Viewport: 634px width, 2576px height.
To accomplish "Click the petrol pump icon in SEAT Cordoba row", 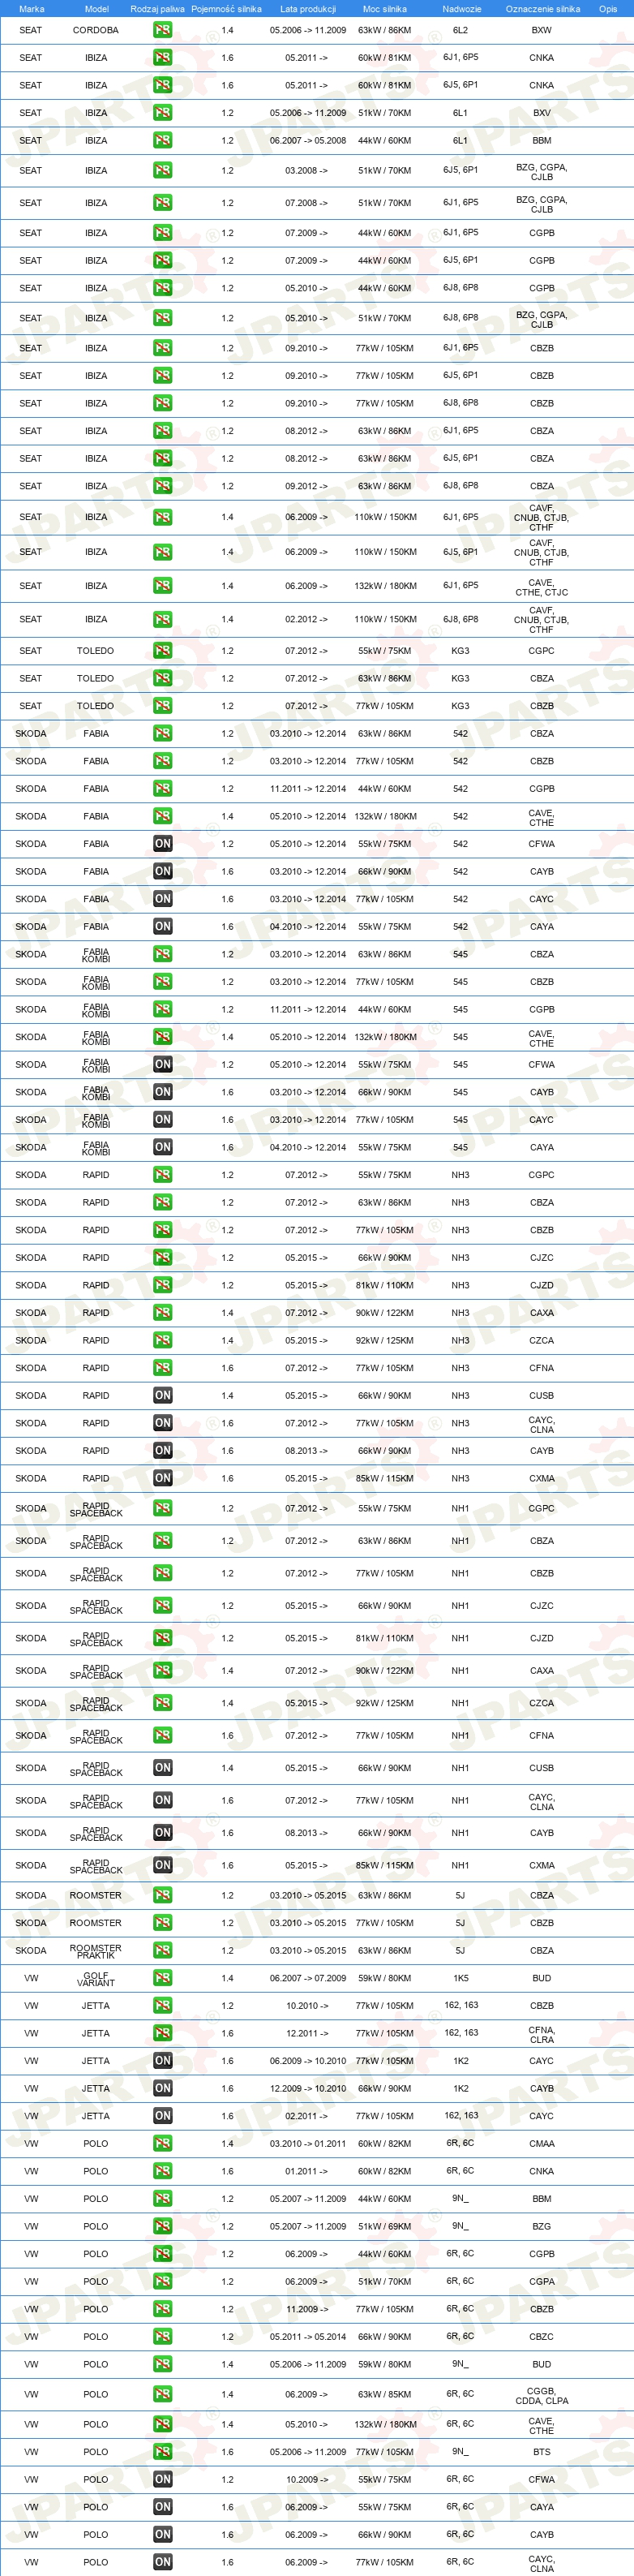I will [162, 30].
